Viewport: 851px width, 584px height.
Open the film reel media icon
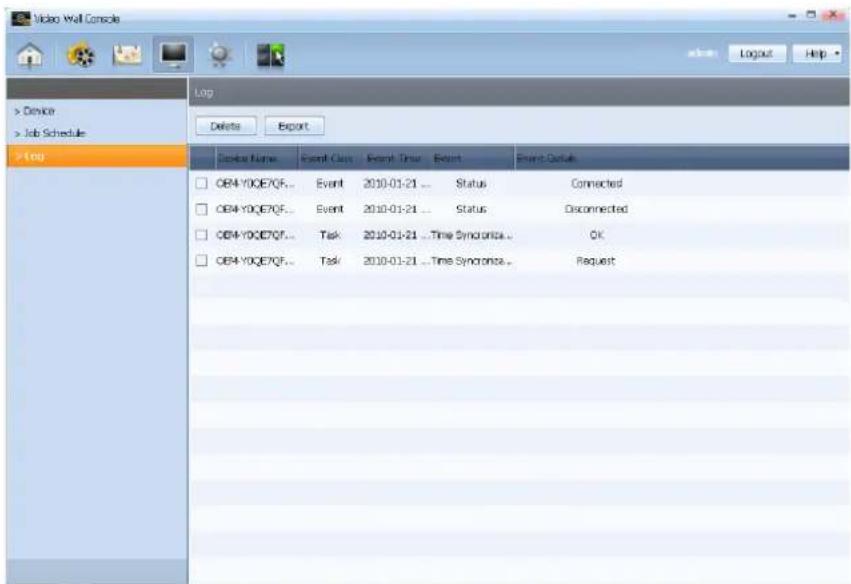80,55
